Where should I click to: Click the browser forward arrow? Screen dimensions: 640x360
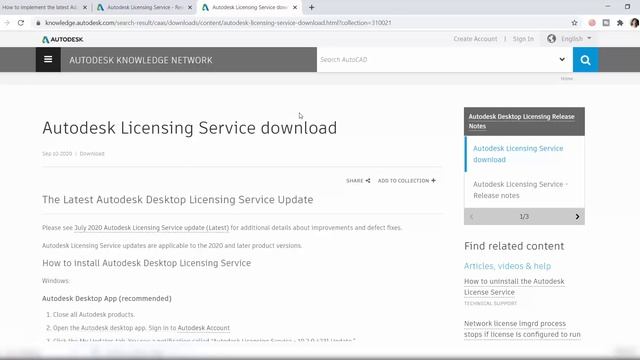(7, 23)
